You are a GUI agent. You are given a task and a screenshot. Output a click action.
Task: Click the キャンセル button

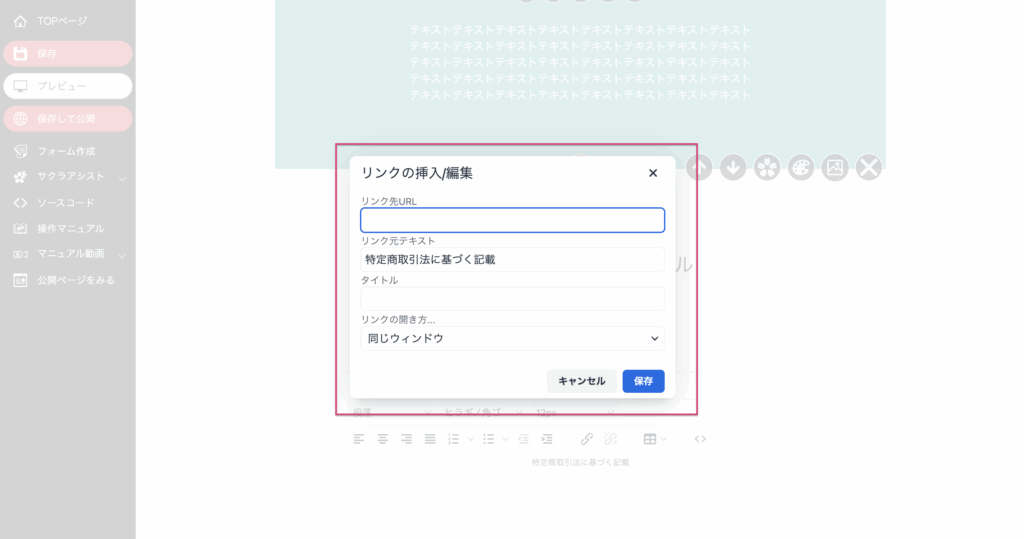(x=581, y=381)
